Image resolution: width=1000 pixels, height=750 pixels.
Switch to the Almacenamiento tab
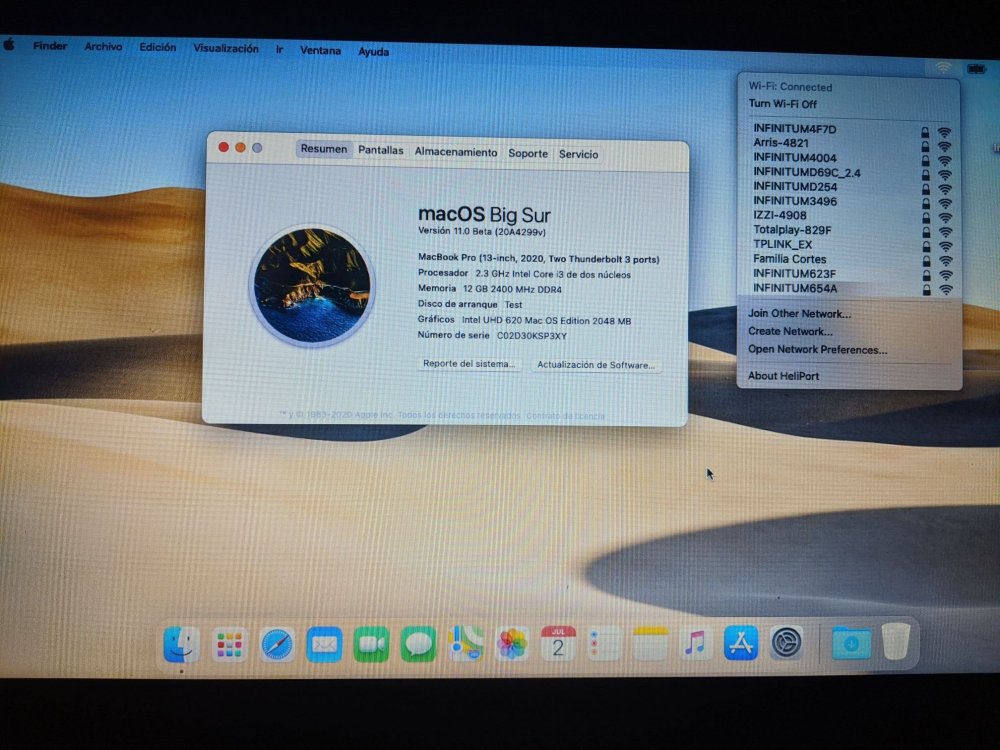[456, 152]
